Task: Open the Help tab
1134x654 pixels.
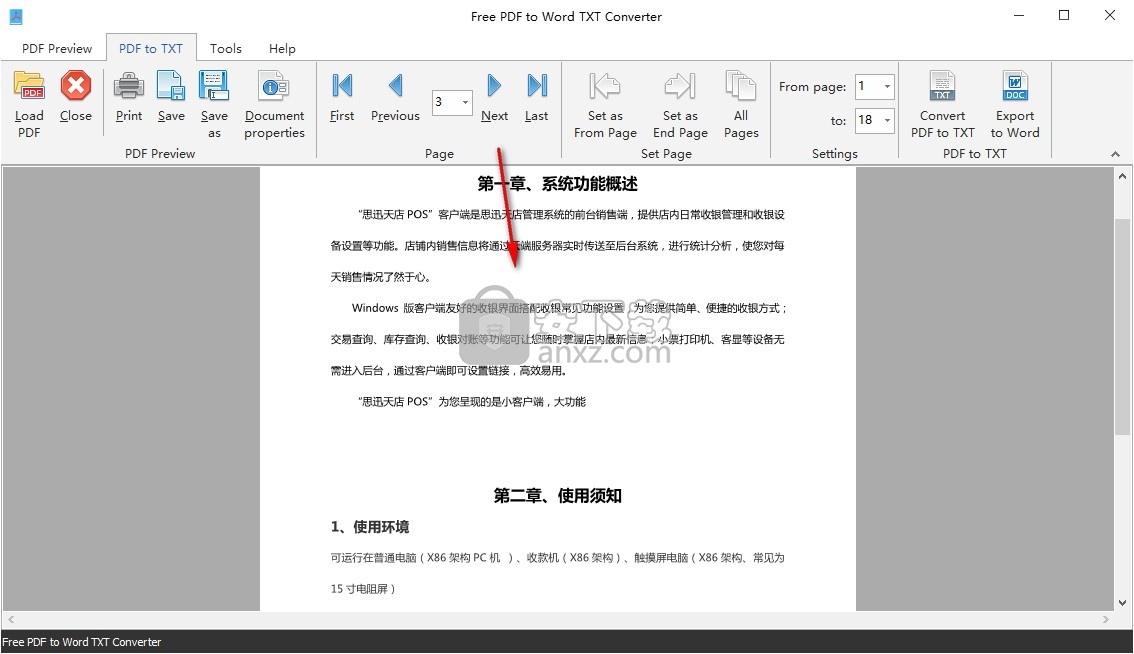Action: 282,48
